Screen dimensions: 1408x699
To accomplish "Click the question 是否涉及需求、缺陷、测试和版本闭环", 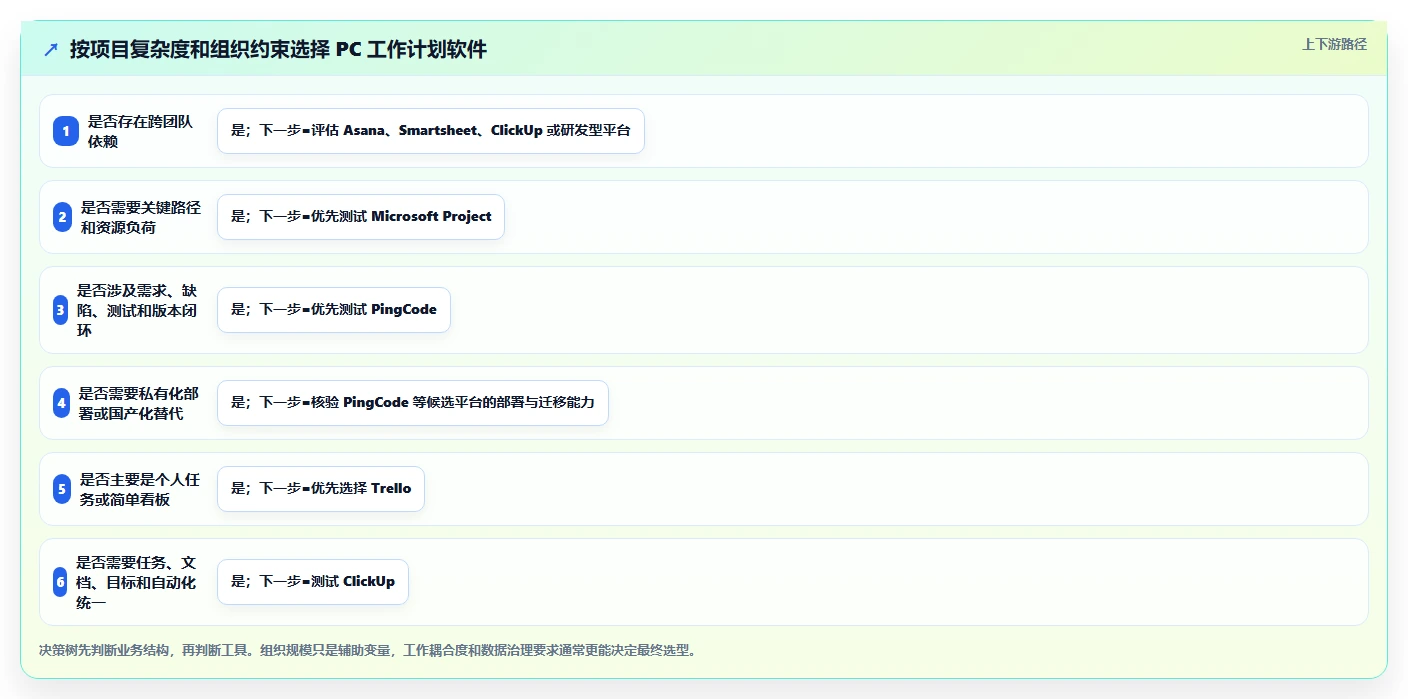I will (136, 310).
